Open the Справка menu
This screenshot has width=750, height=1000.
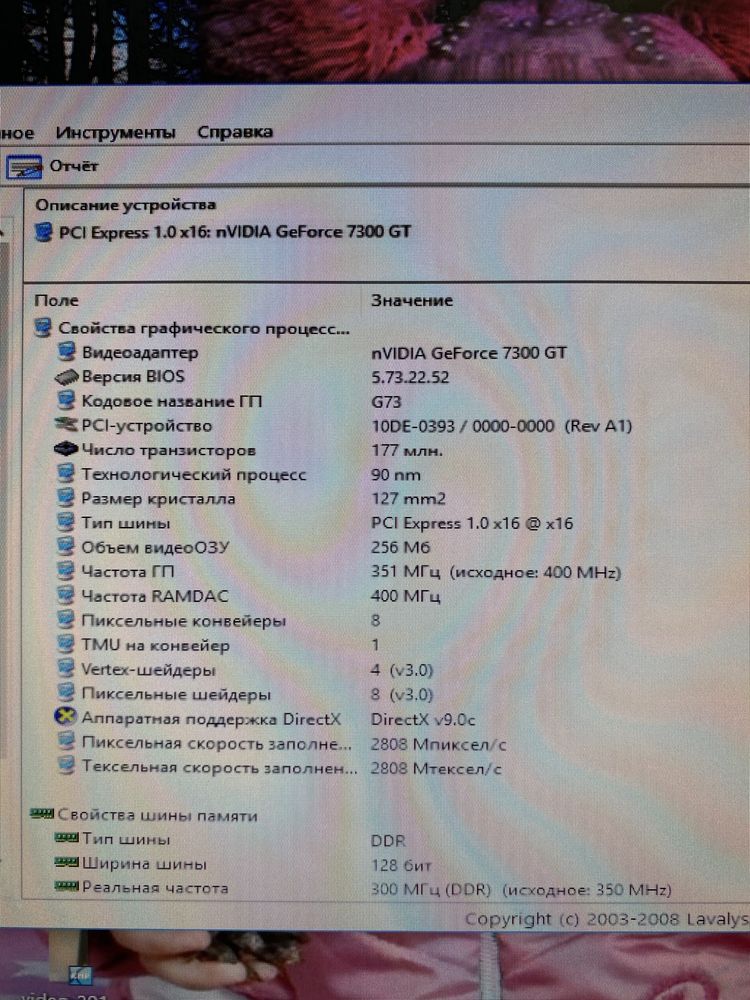(x=235, y=132)
